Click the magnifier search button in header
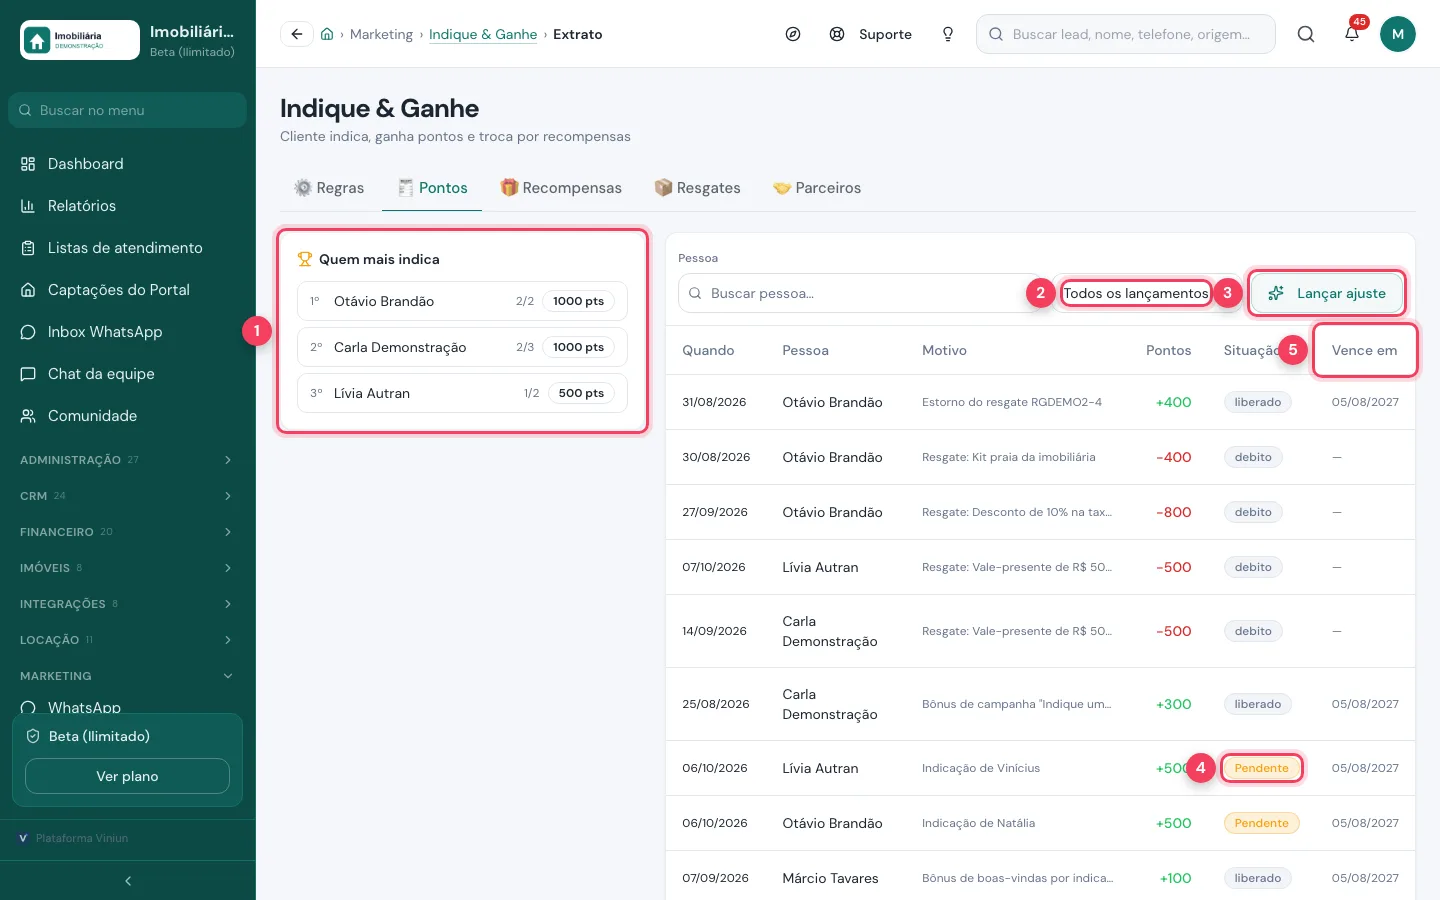 click(x=1306, y=34)
